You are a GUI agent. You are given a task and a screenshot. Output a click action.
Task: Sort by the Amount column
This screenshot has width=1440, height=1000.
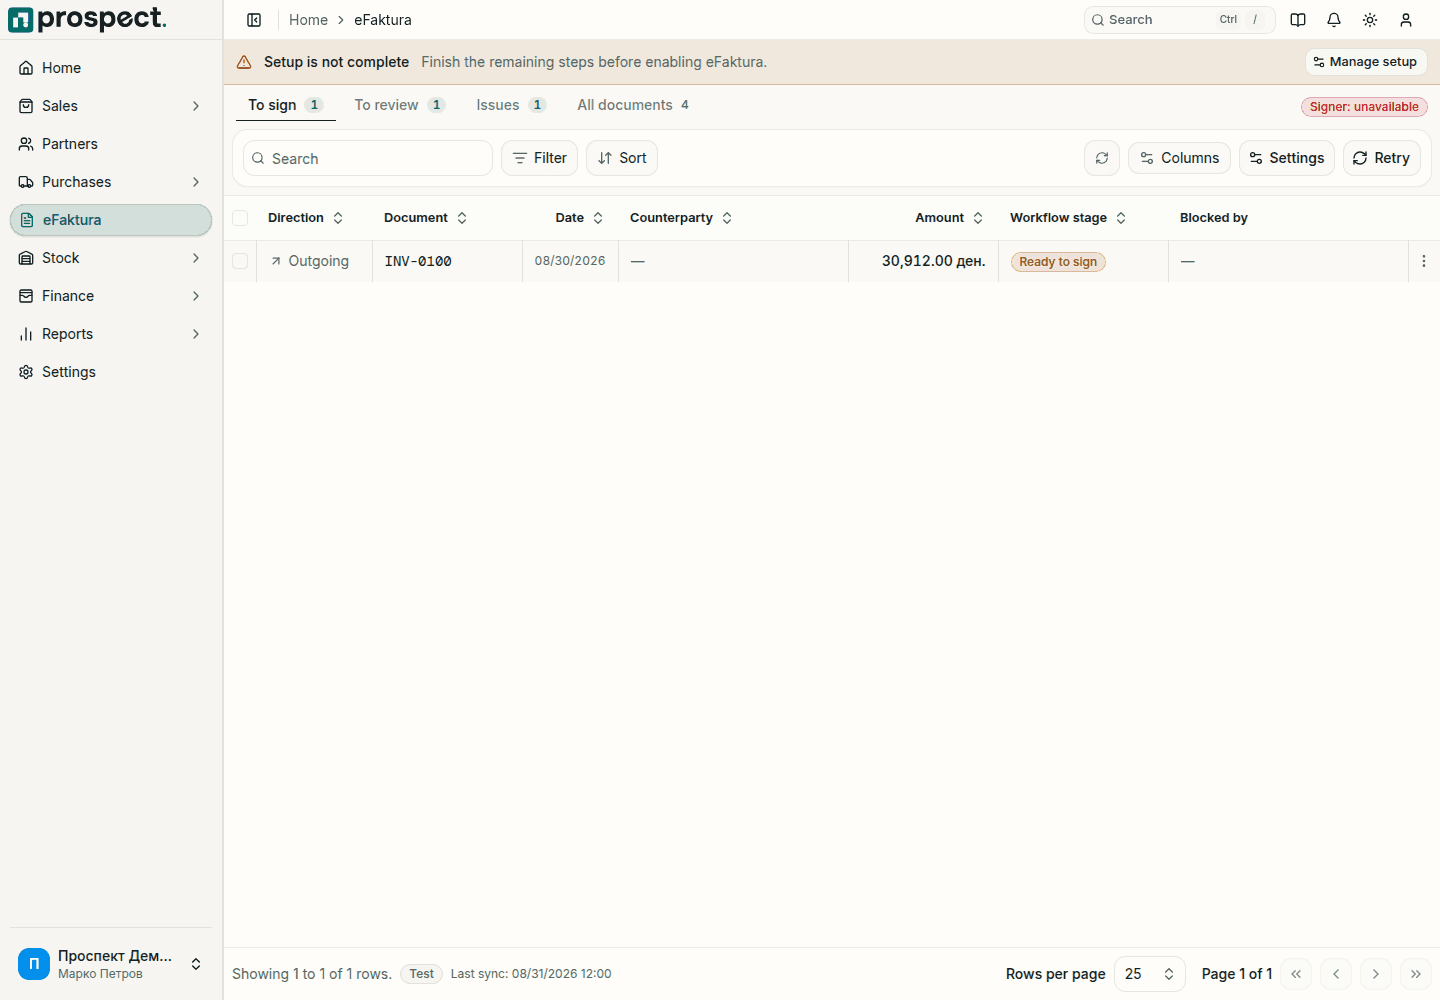pyautogui.click(x=949, y=218)
